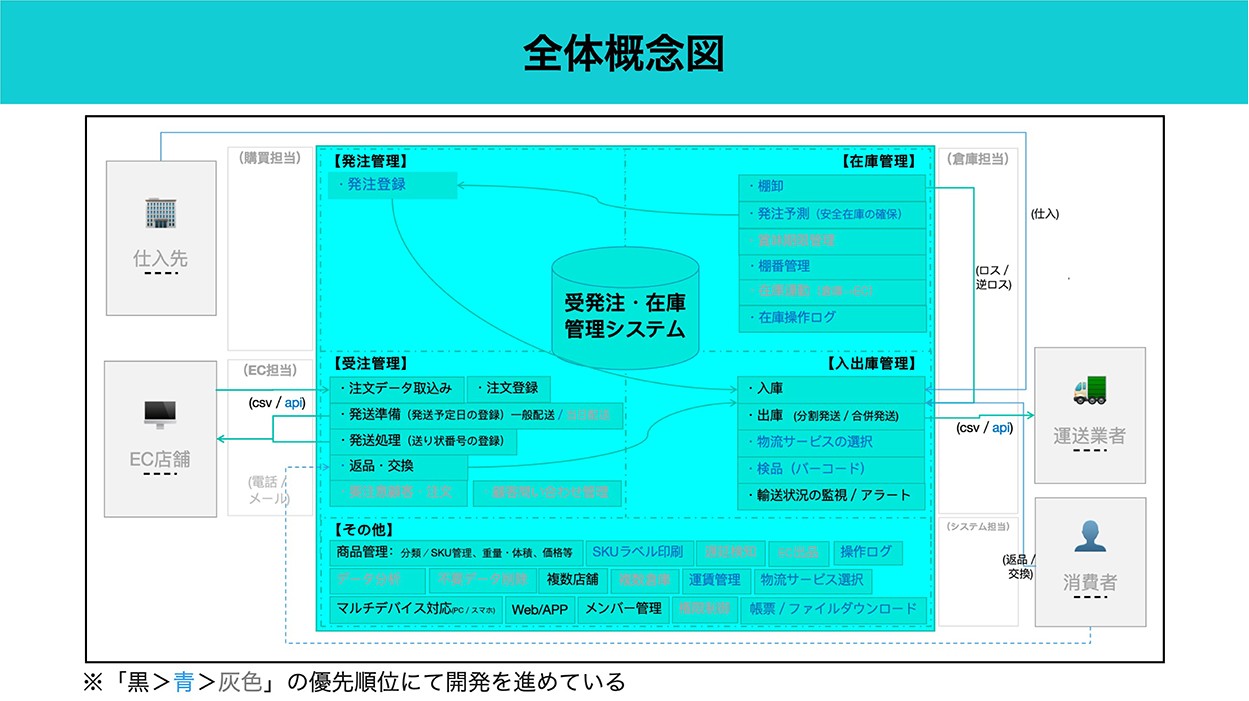This screenshot has width=1249, height=701.
Task: Click the 注文データ取込み box
Action: point(397,389)
